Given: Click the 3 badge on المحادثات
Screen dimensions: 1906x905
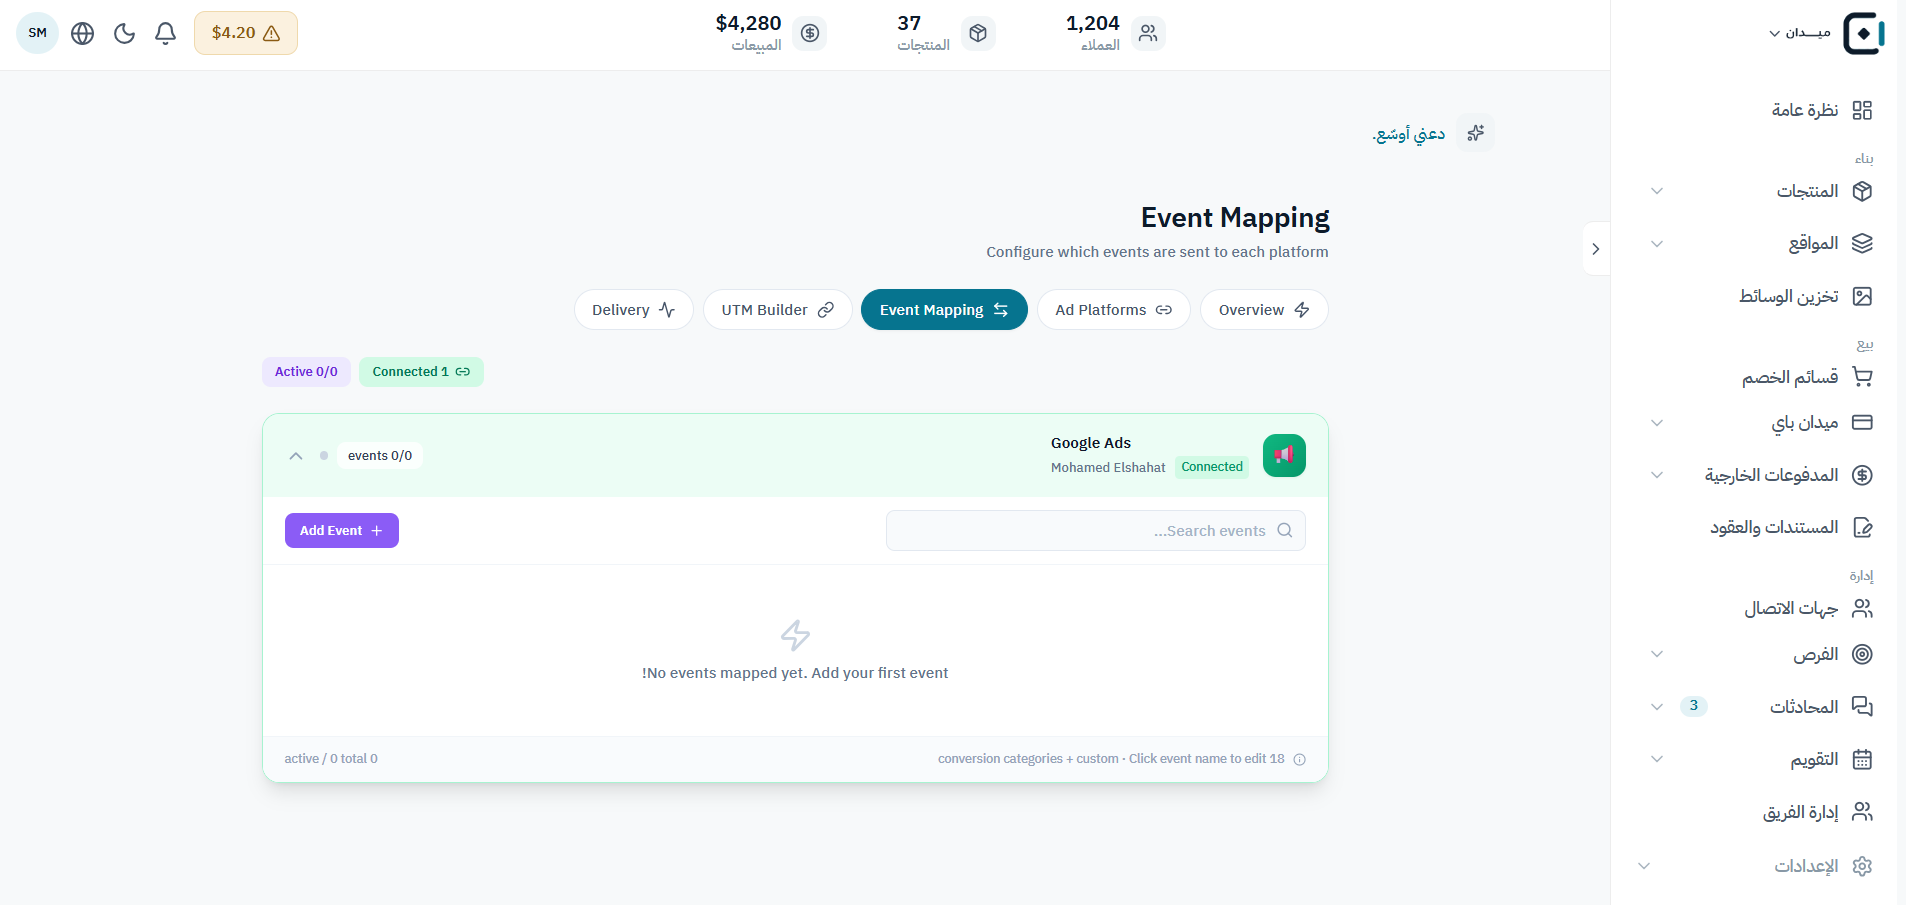Looking at the screenshot, I should (1694, 706).
